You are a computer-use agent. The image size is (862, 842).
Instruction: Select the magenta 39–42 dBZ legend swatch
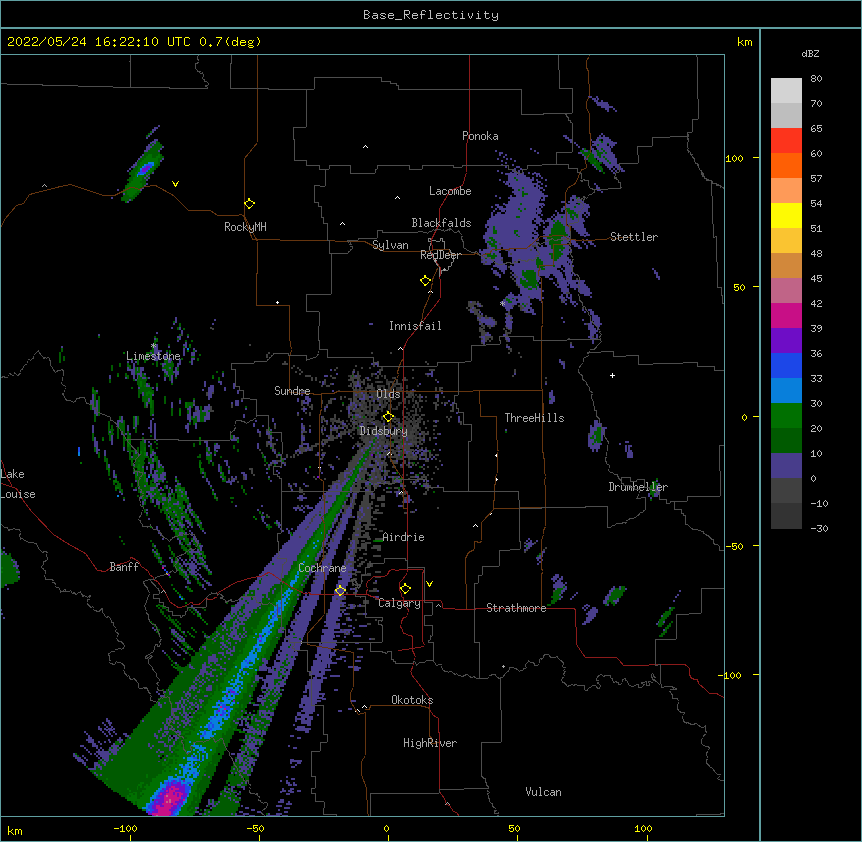click(x=786, y=316)
